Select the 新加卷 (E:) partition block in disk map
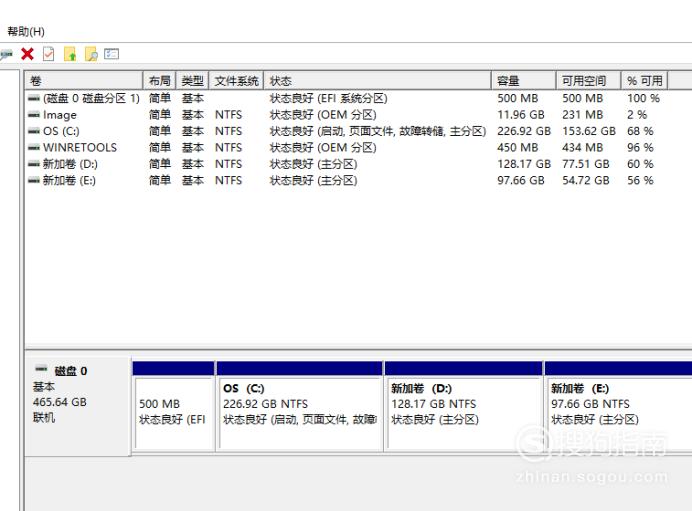 (x=618, y=406)
